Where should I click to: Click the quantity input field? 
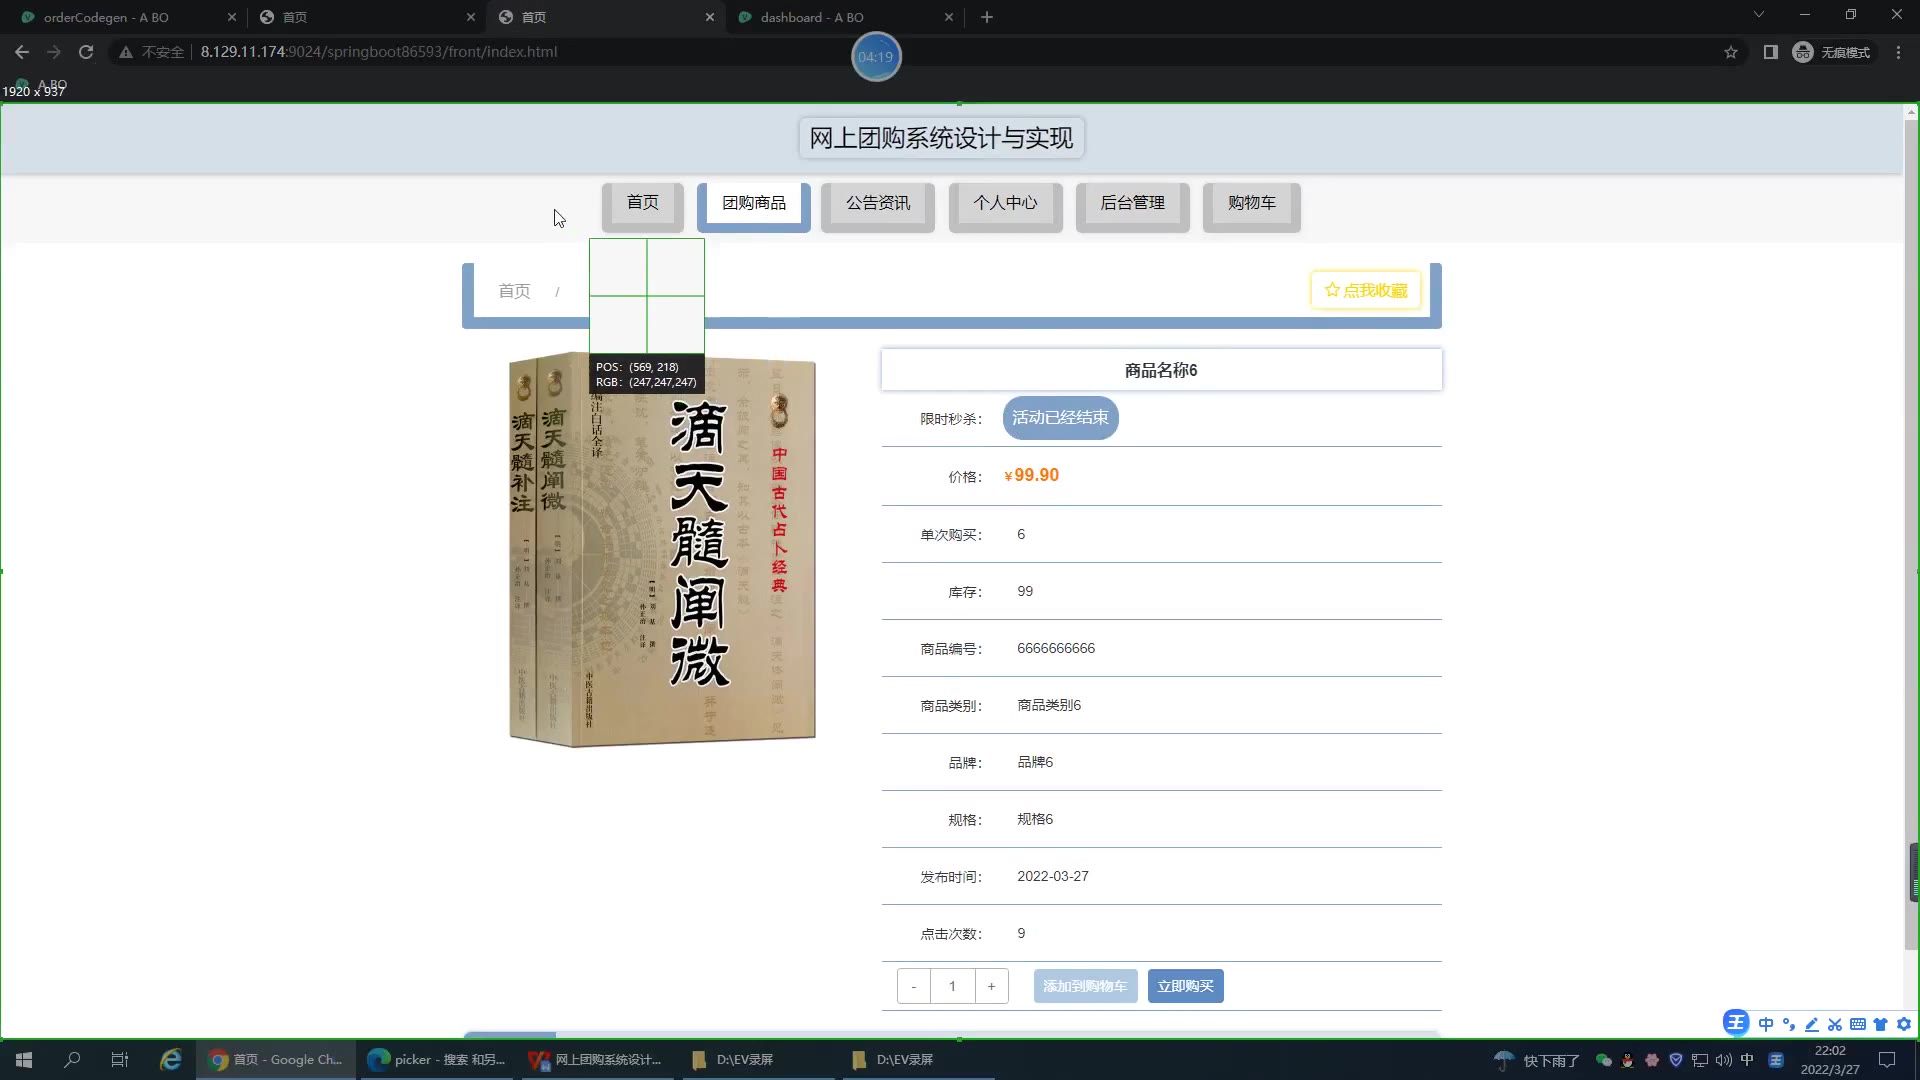[952, 986]
